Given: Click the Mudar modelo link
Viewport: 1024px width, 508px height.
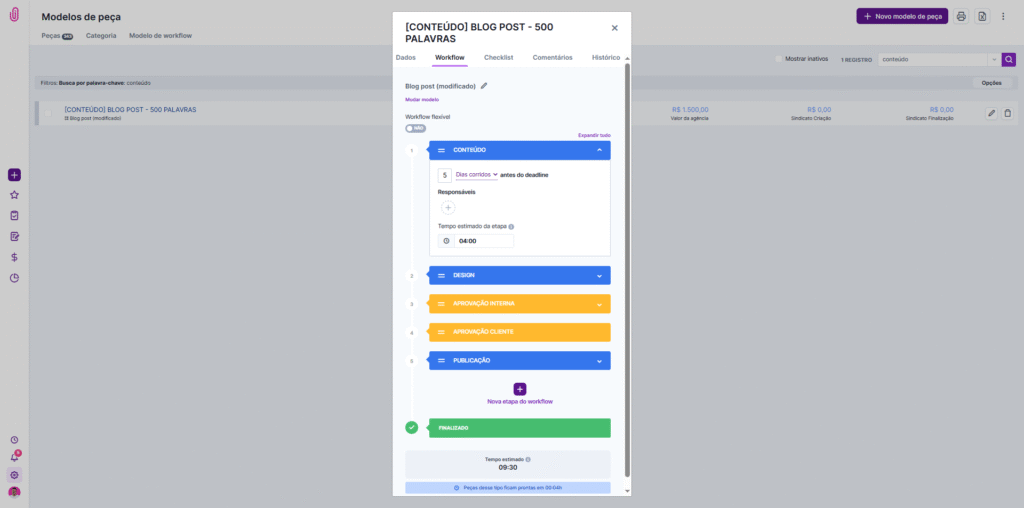Looking at the screenshot, I should 421,100.
